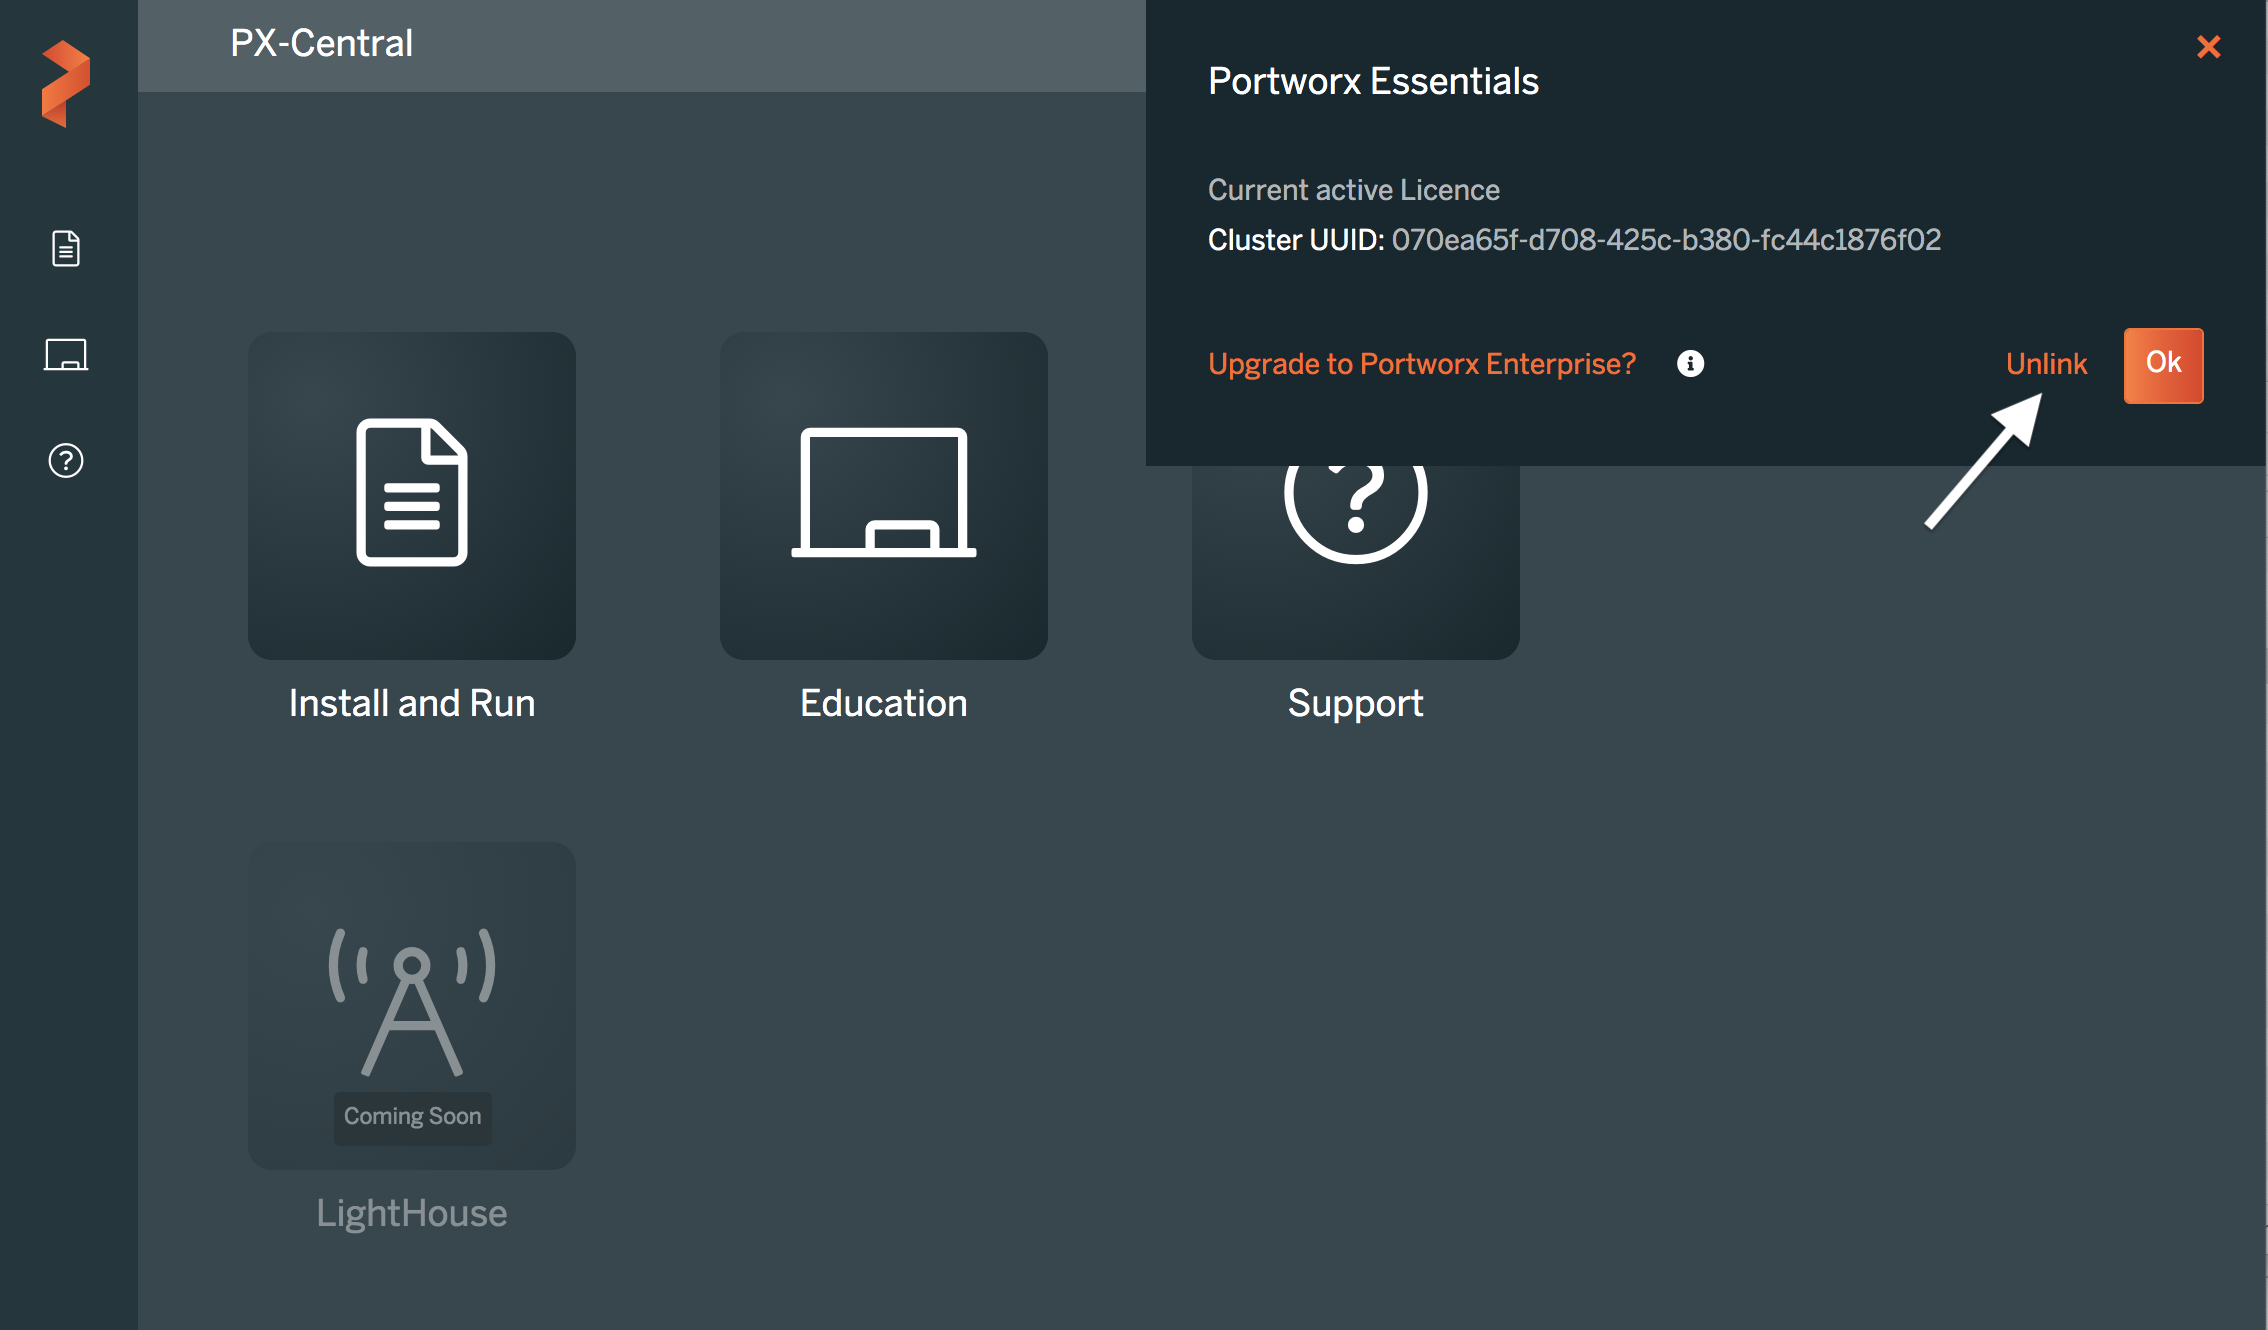Close the Portworx Essentials dialog
Image resolution: width=2268 pixels, height=1330 pixels.
(x=2209, y=46)
